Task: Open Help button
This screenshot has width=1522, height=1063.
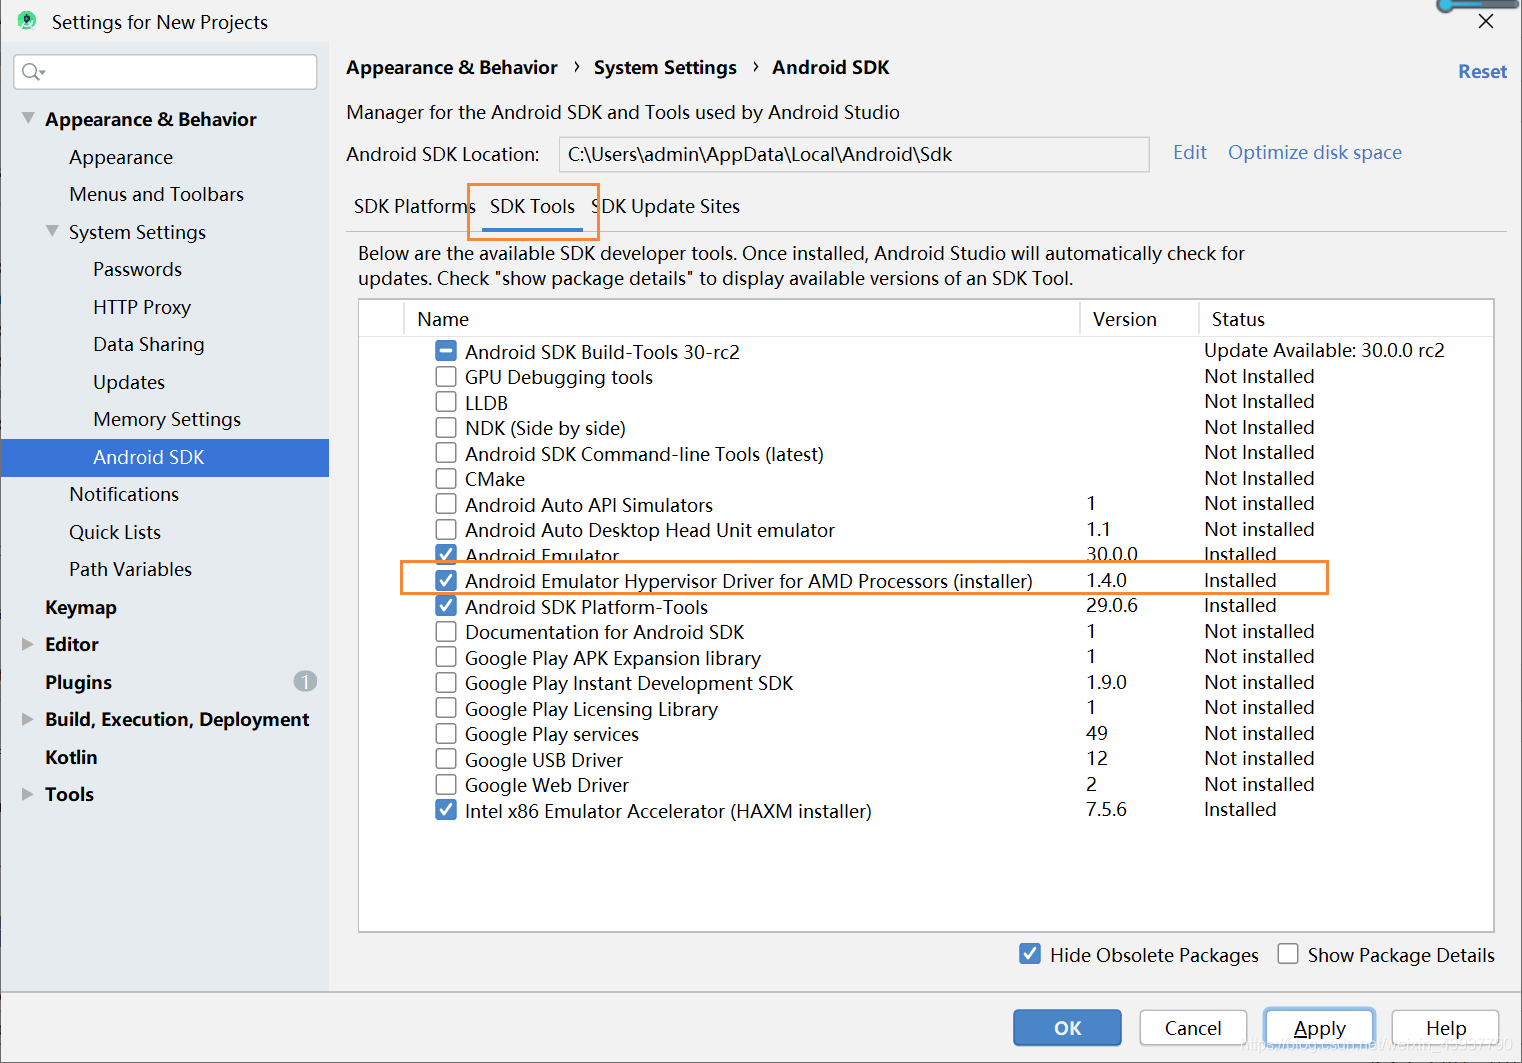Action: point(1446,1028)
